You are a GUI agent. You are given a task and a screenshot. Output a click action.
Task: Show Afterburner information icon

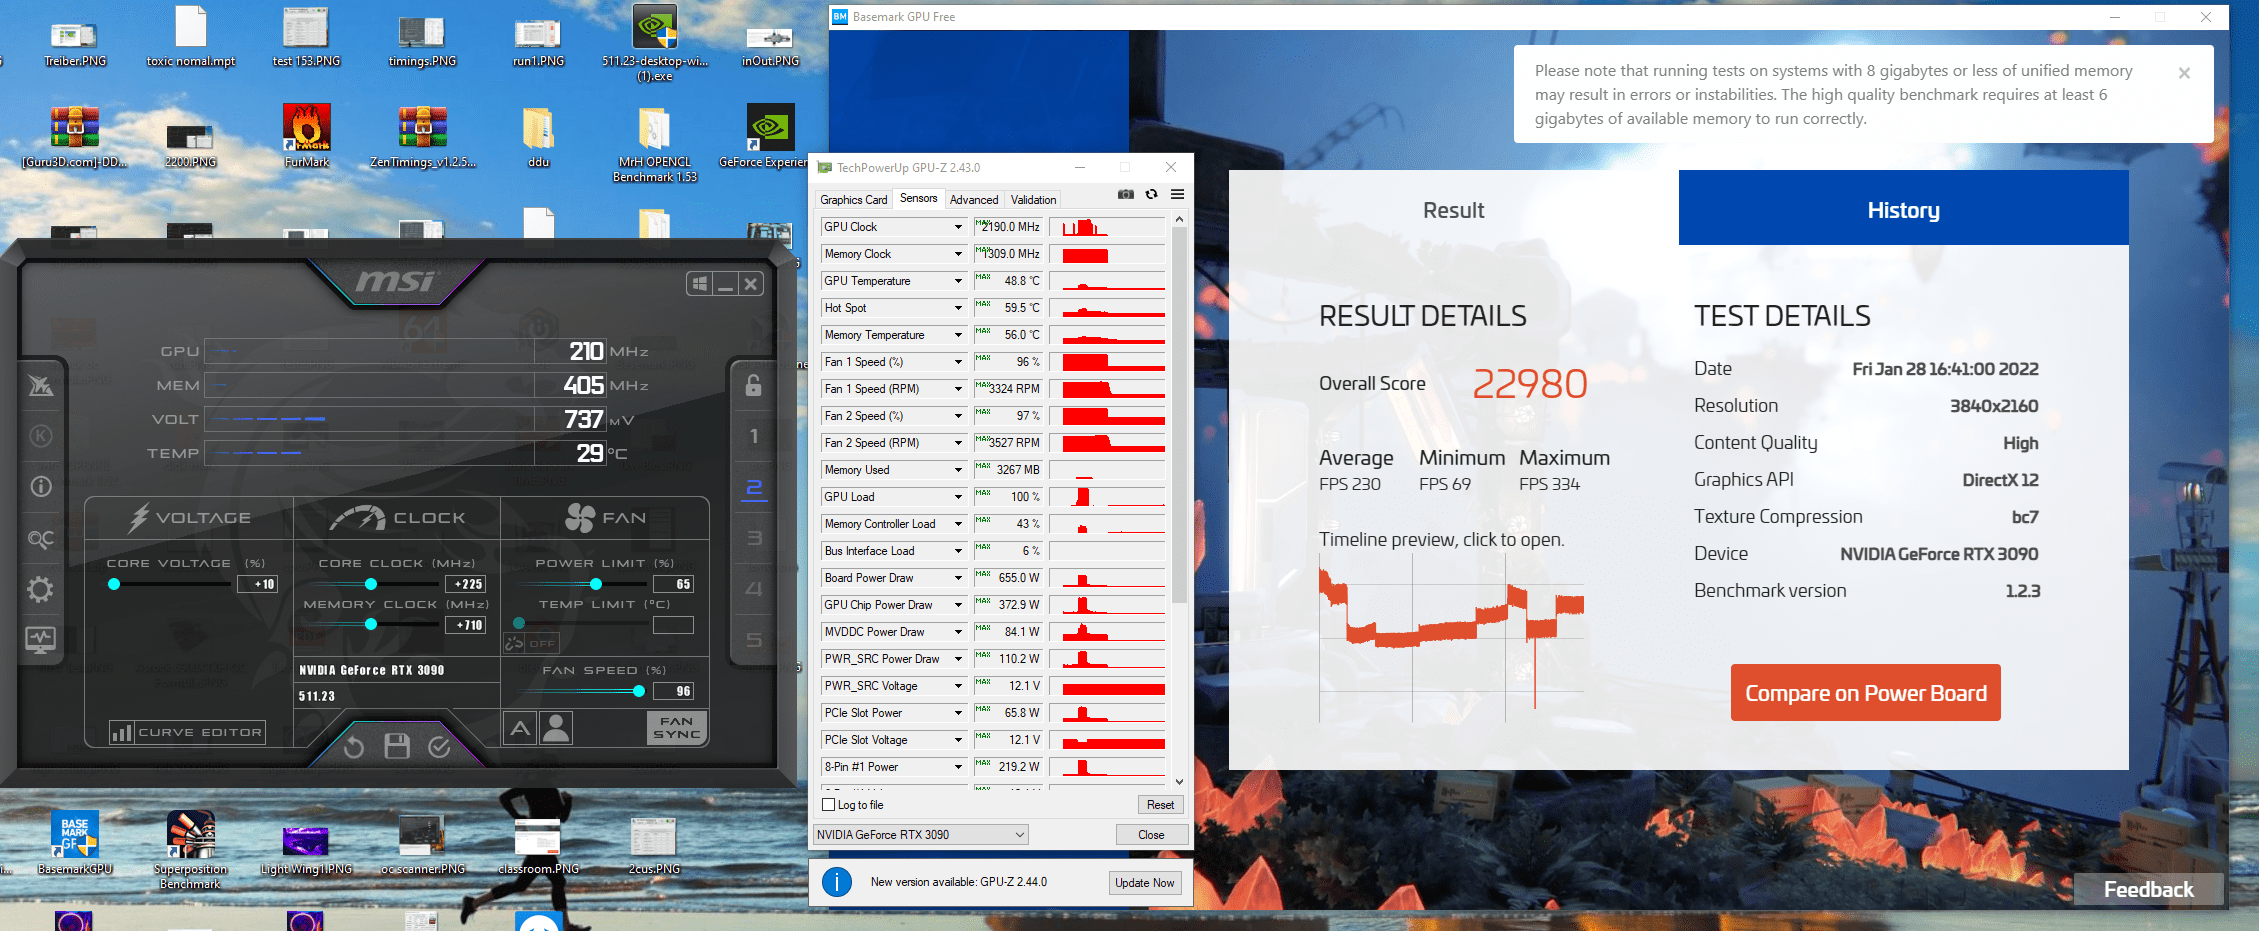(41, 487)
